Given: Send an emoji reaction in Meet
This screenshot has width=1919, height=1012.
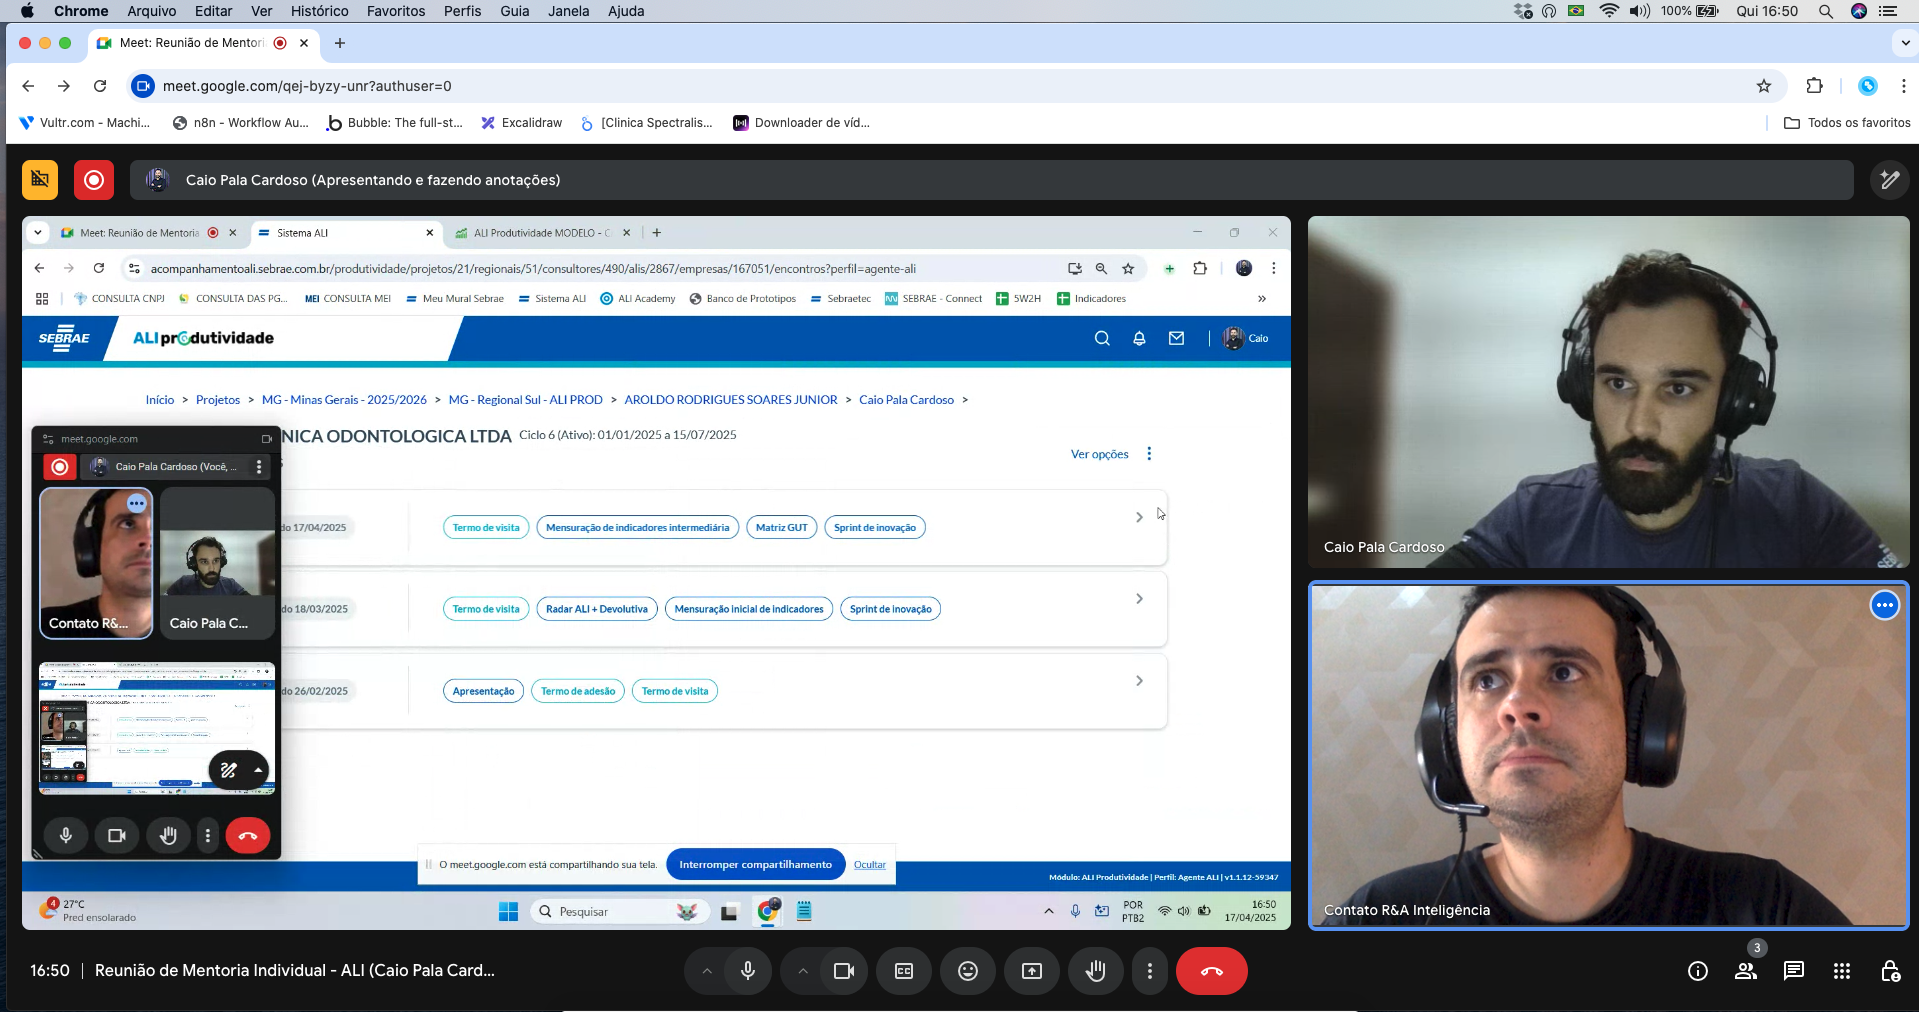Looking at the screenshot, I should [968, 971].
